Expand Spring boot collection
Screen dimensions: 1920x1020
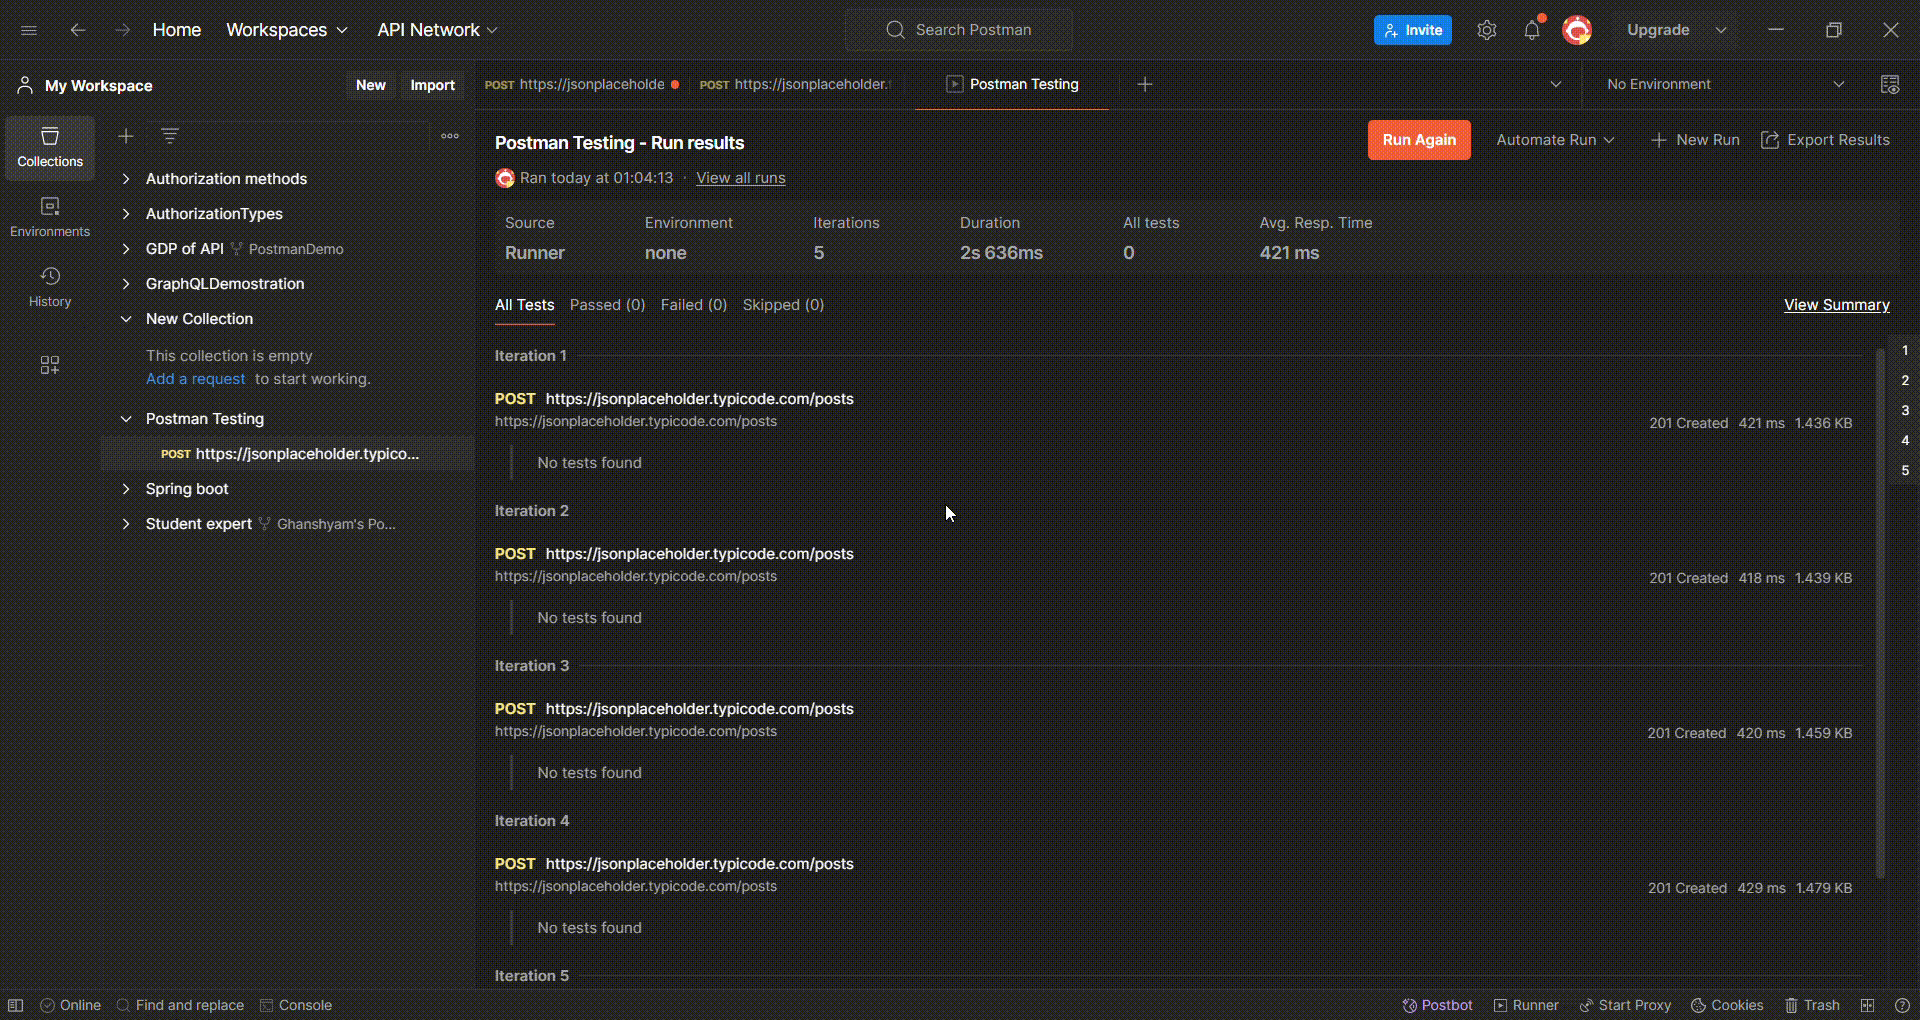tap(126, 489)
